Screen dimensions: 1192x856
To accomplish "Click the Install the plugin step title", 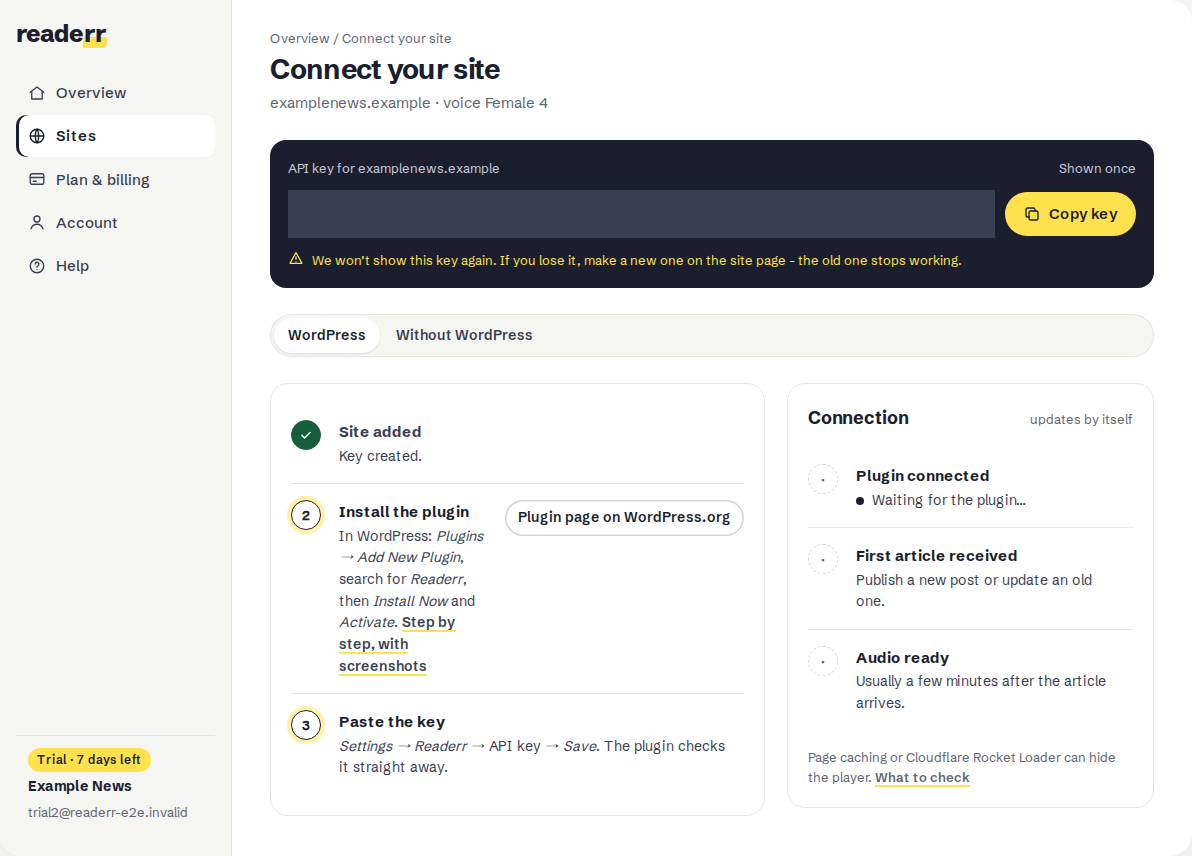I will (404, 512).
